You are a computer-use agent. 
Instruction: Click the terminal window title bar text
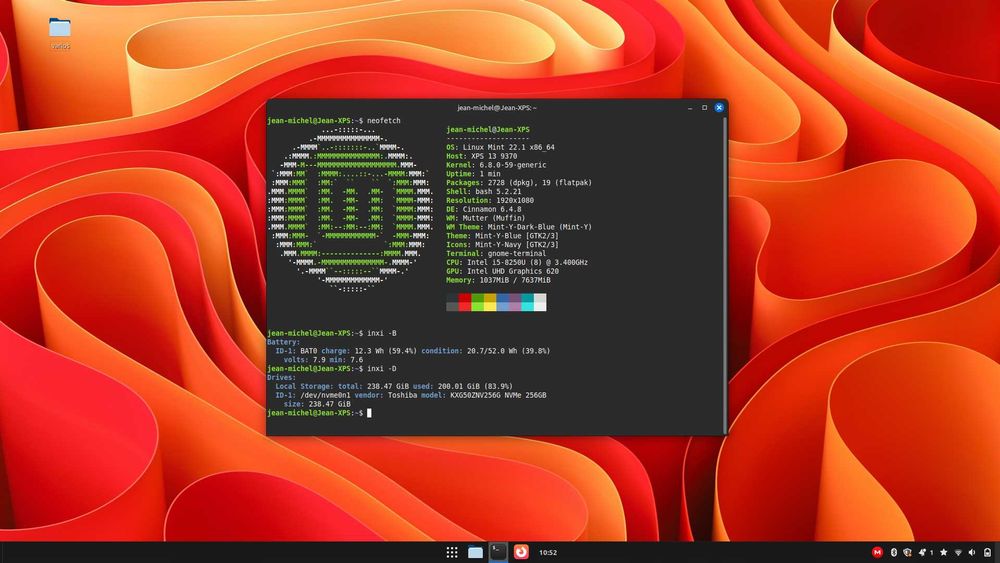497,108
